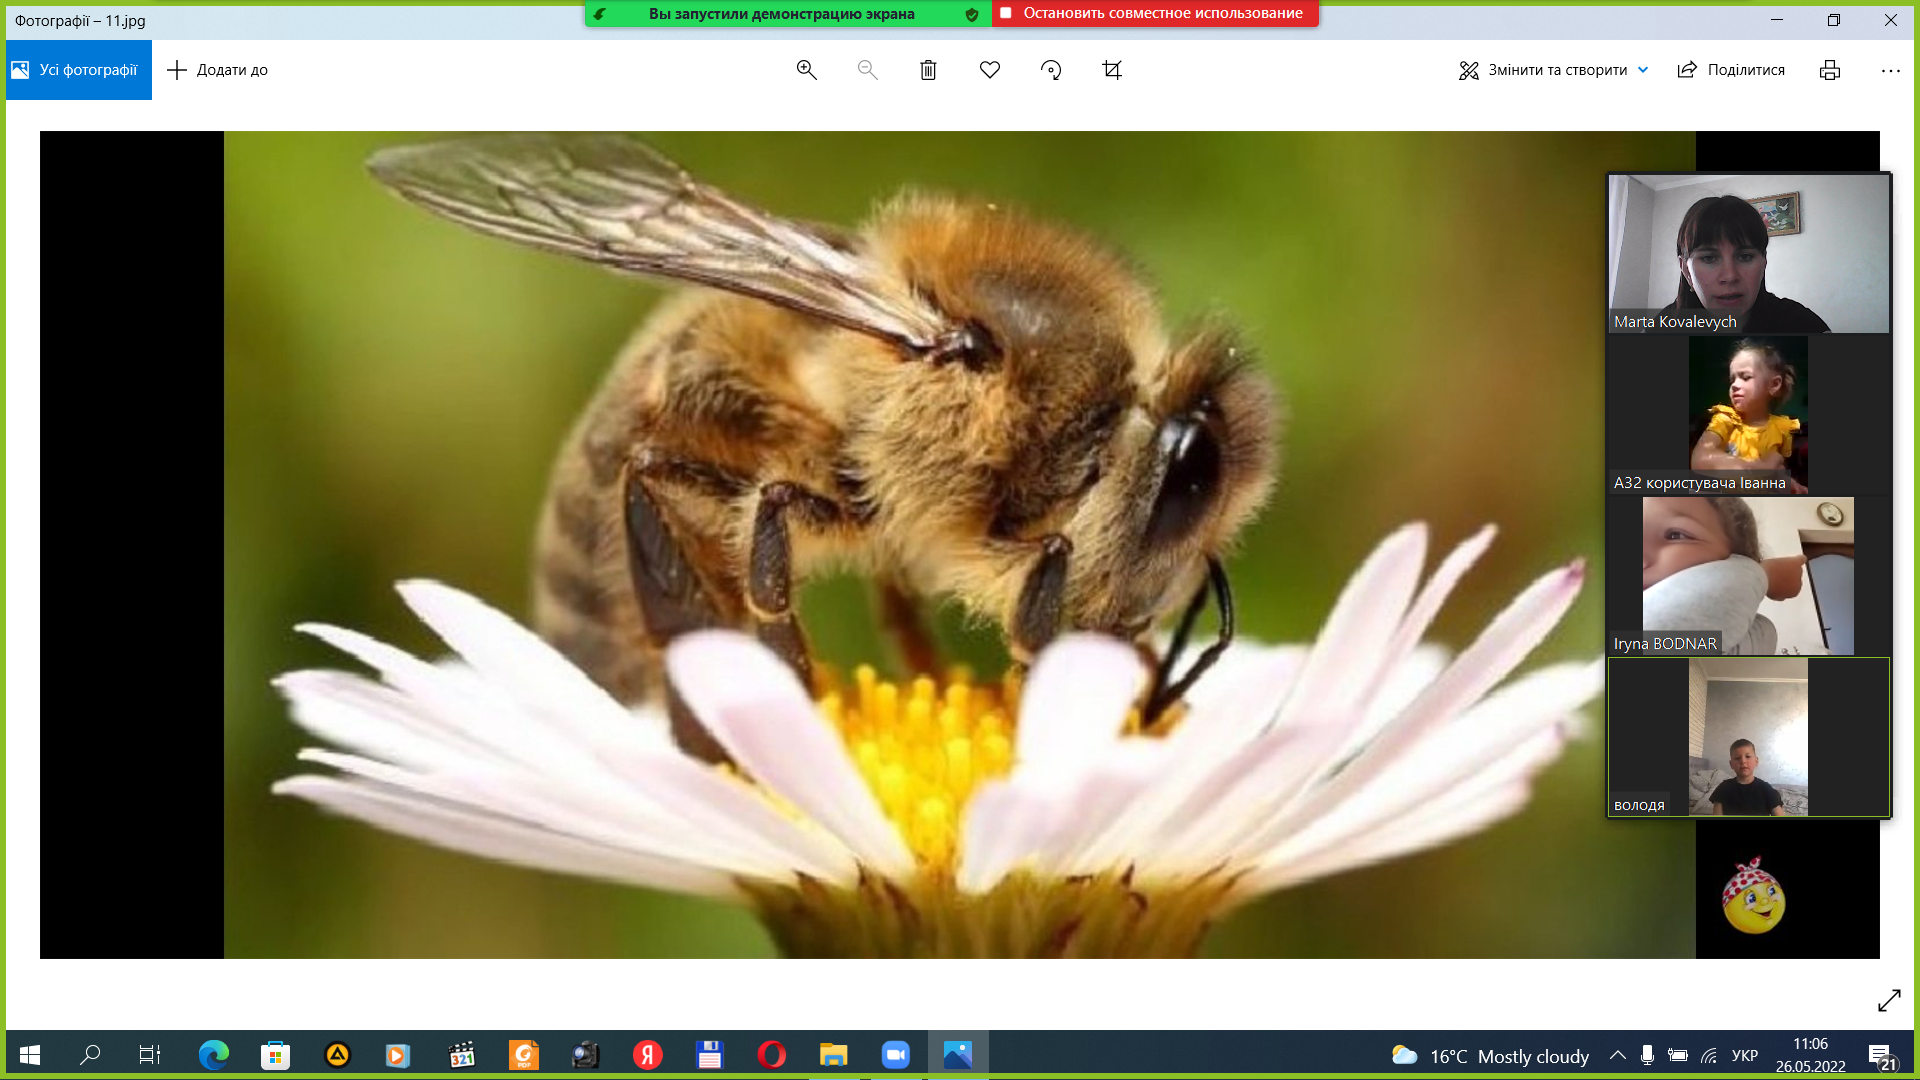Viewport: 1920px width, 1080px height.
Task: Click the shield icon in the sharing banner
Action: (x=972, y=14)
